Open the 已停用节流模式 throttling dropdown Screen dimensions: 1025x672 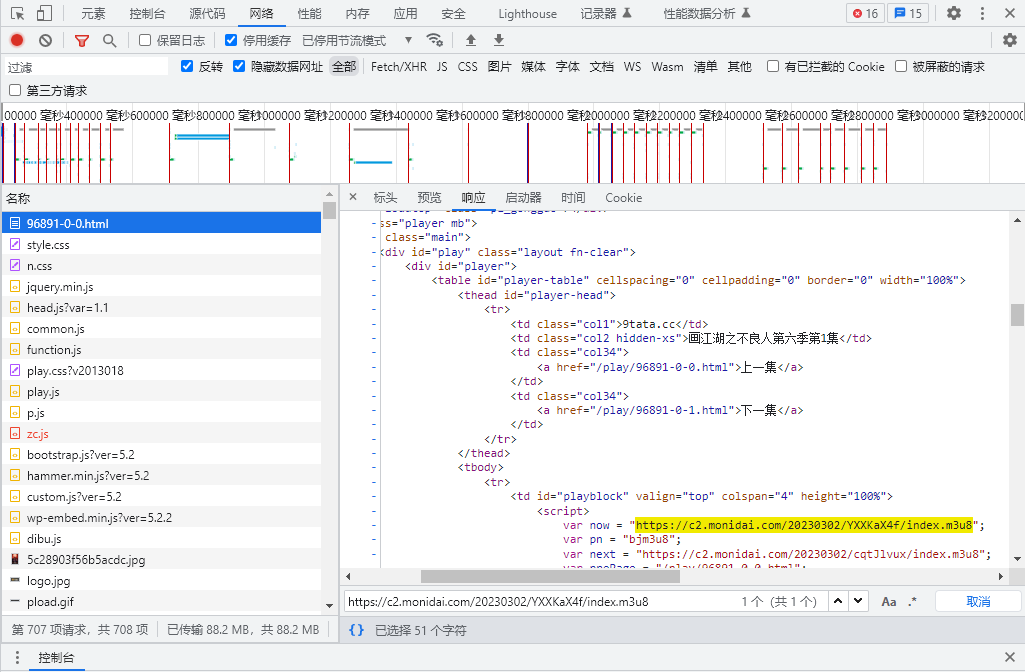click(357, 40)
